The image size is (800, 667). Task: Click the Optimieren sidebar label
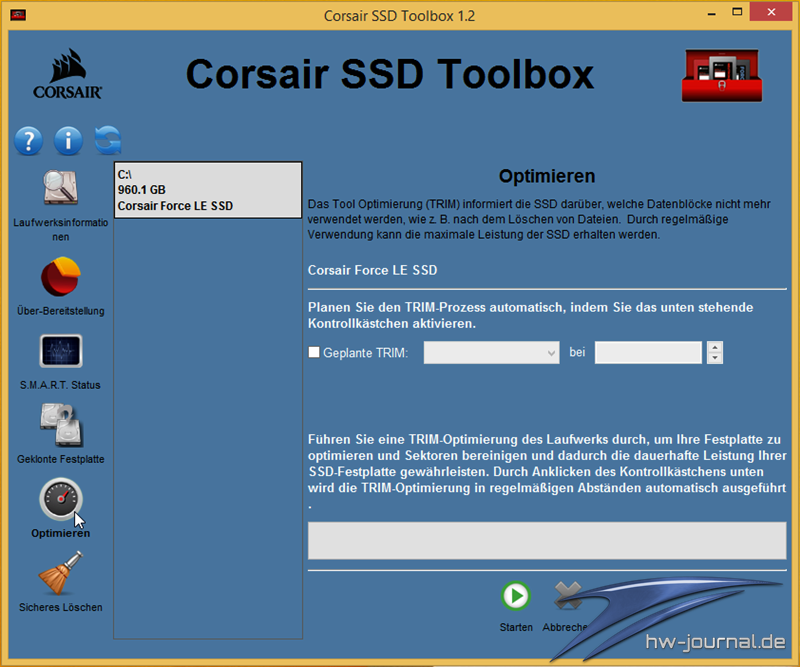[x=61, y=533]
